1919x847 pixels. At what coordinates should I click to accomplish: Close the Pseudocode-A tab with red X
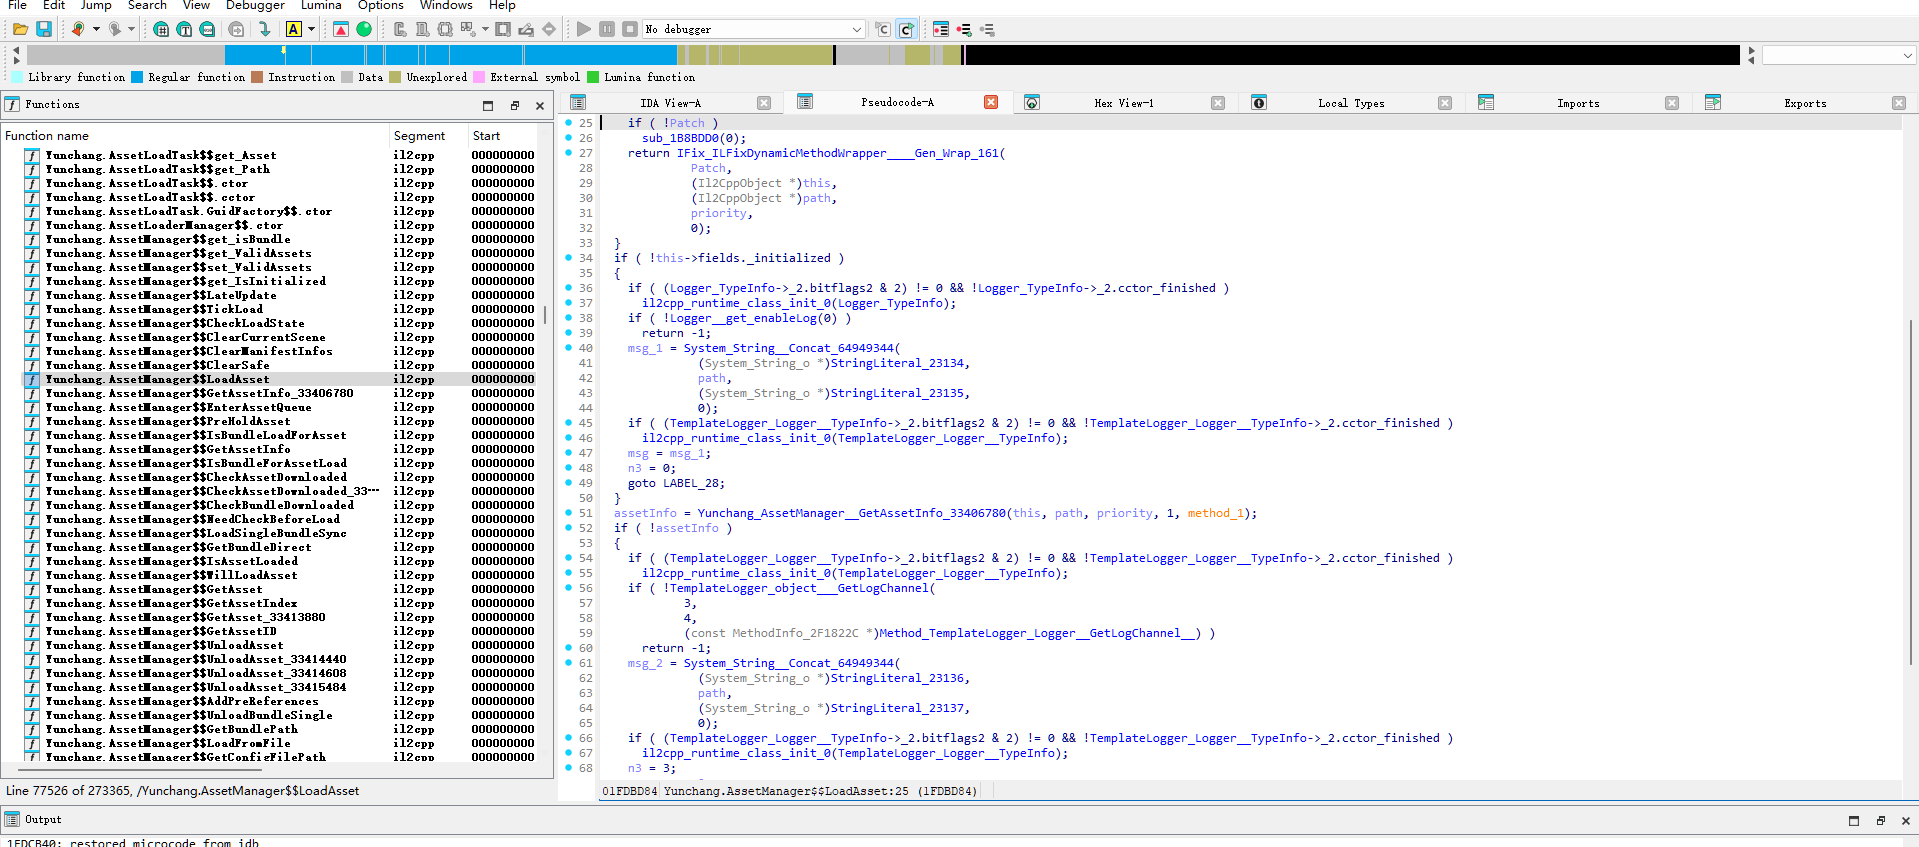991,102
